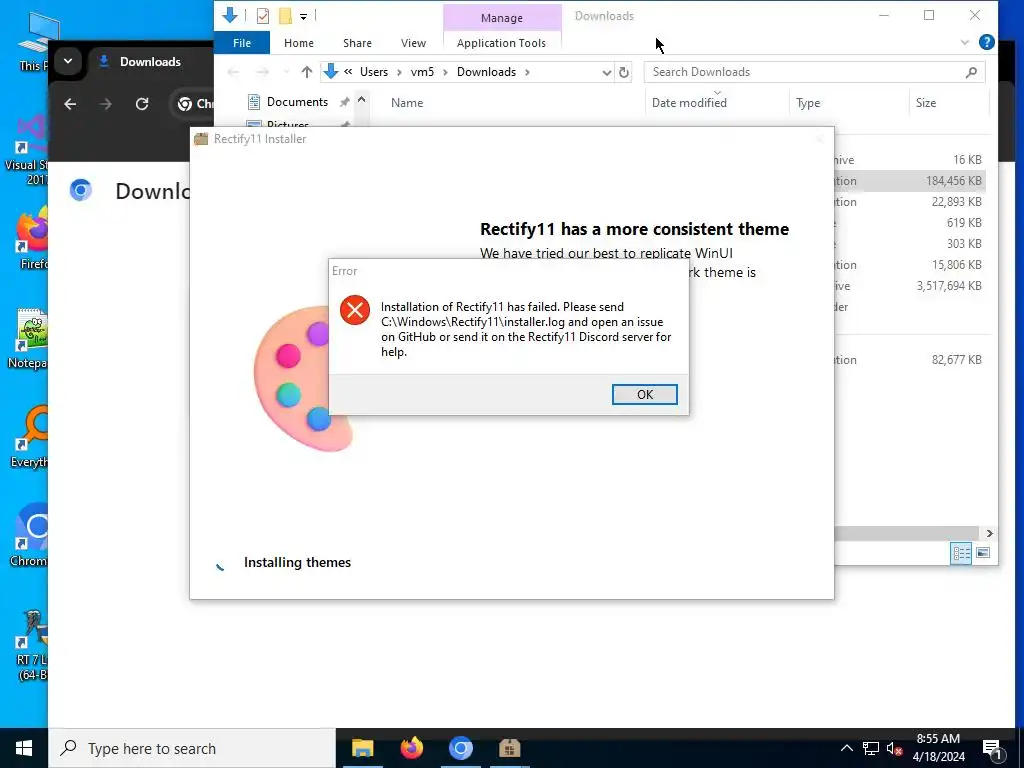Open the Everything desktop shortcut

coord(29,436)
